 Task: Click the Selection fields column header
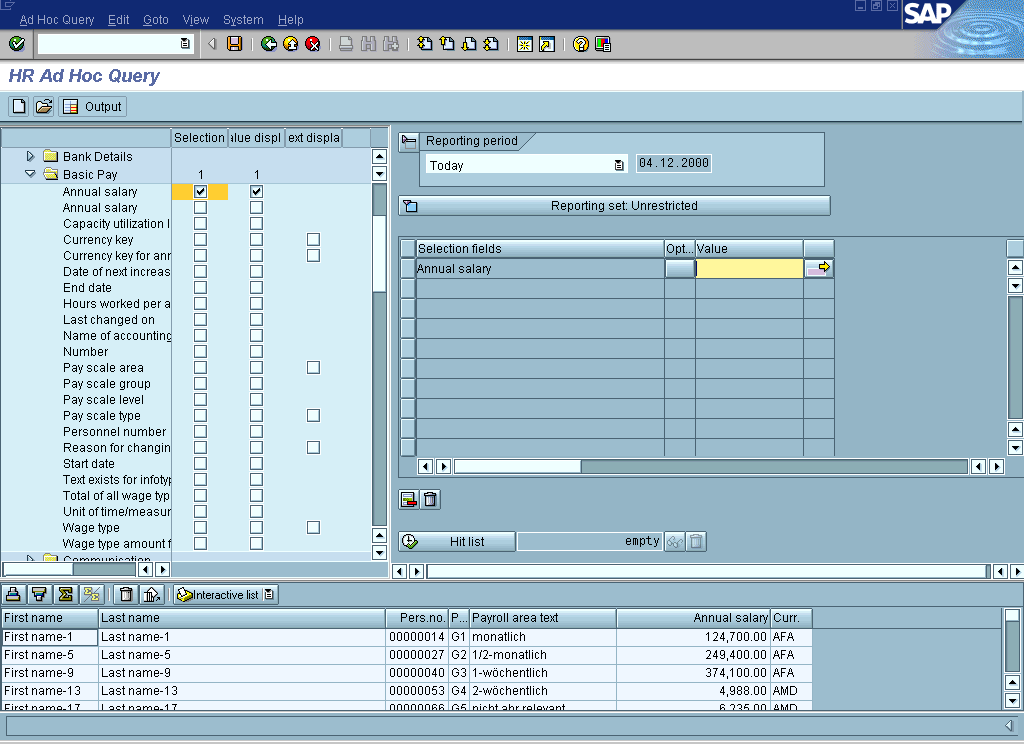click(x=539, y=249)
